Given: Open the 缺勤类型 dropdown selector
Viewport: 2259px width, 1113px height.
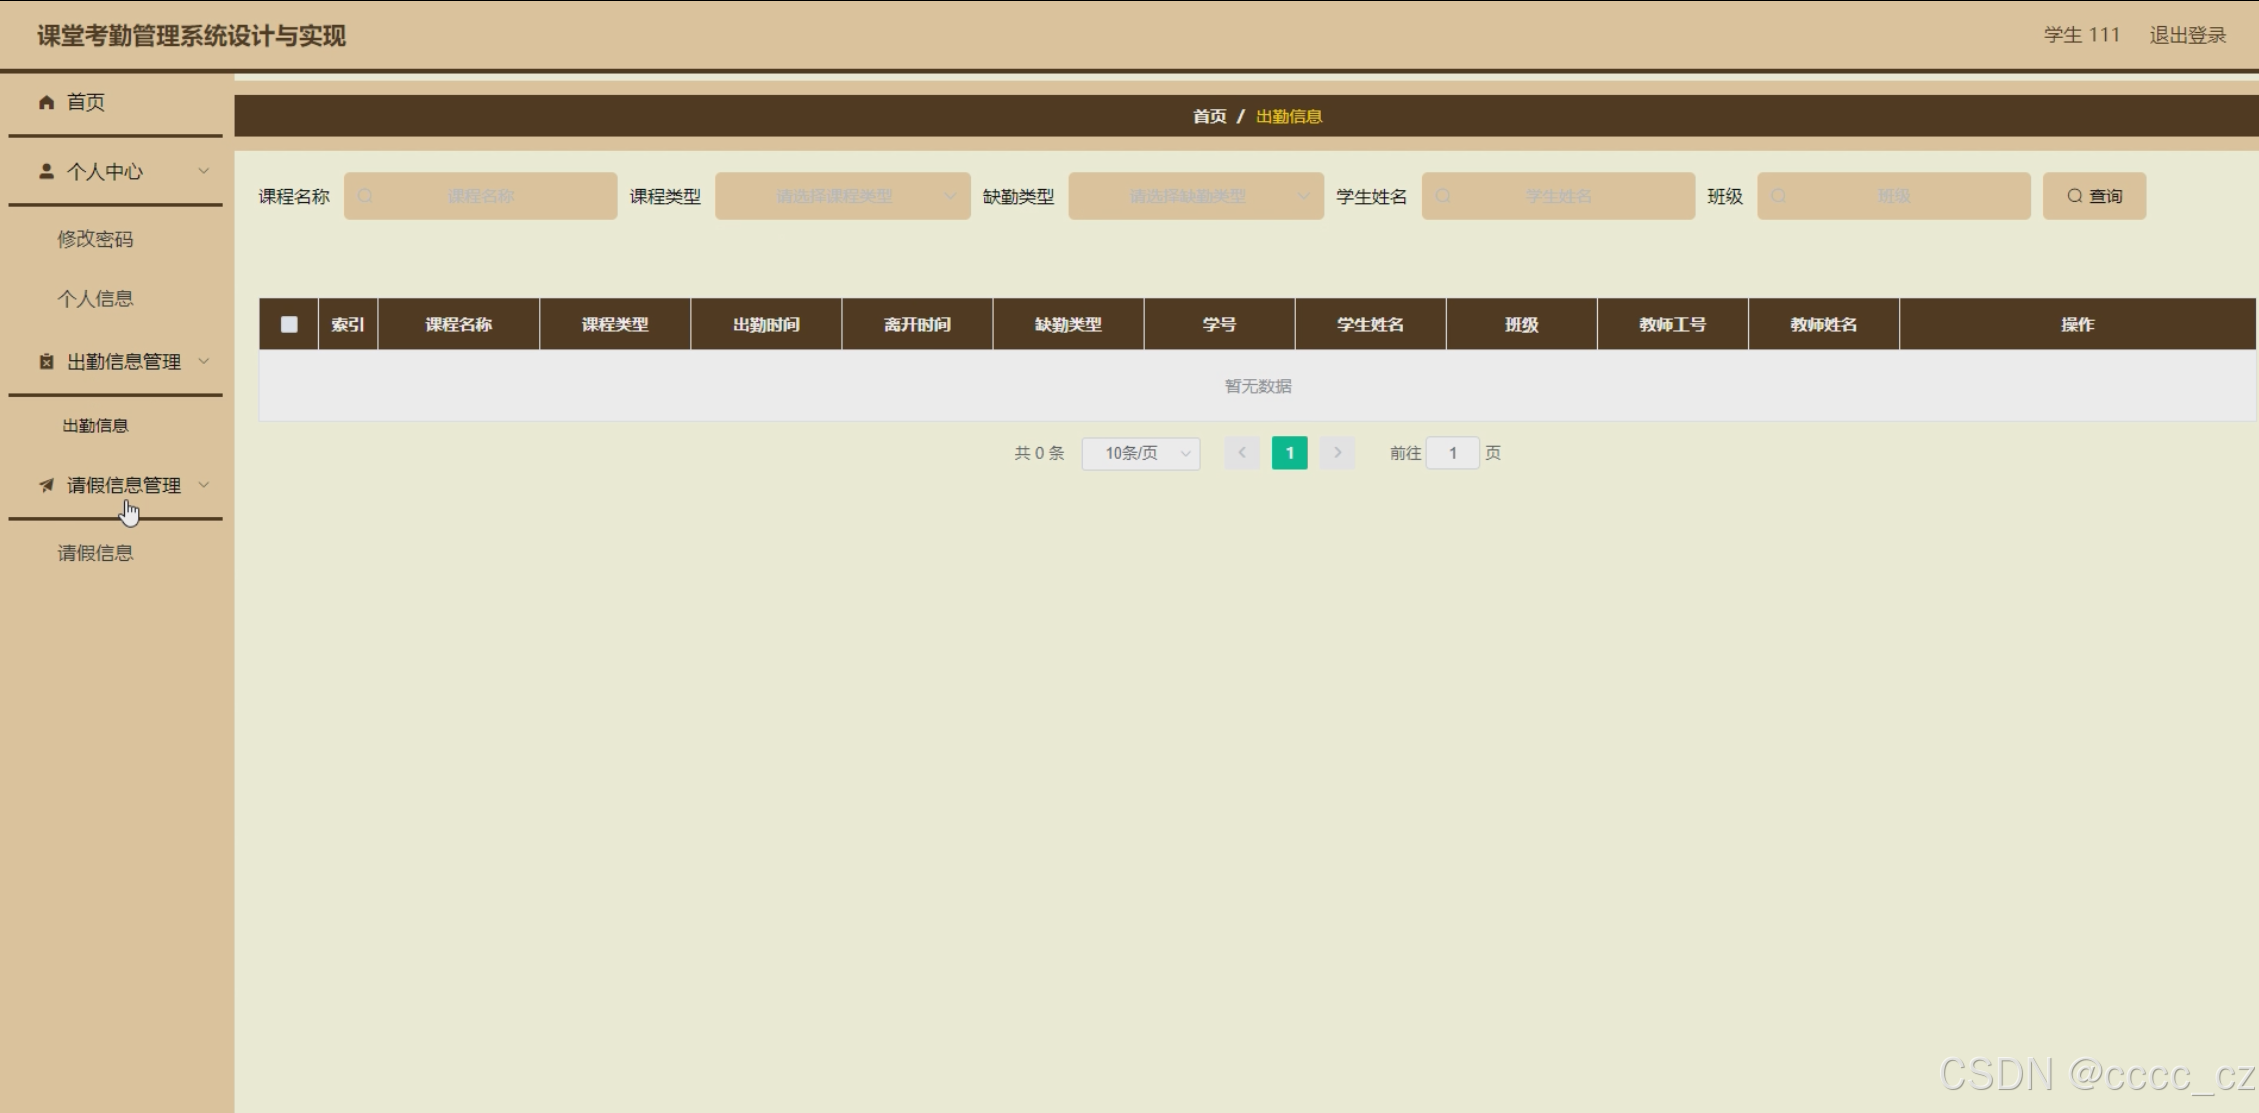Looking at the screenshot, I should point(1195,197).
